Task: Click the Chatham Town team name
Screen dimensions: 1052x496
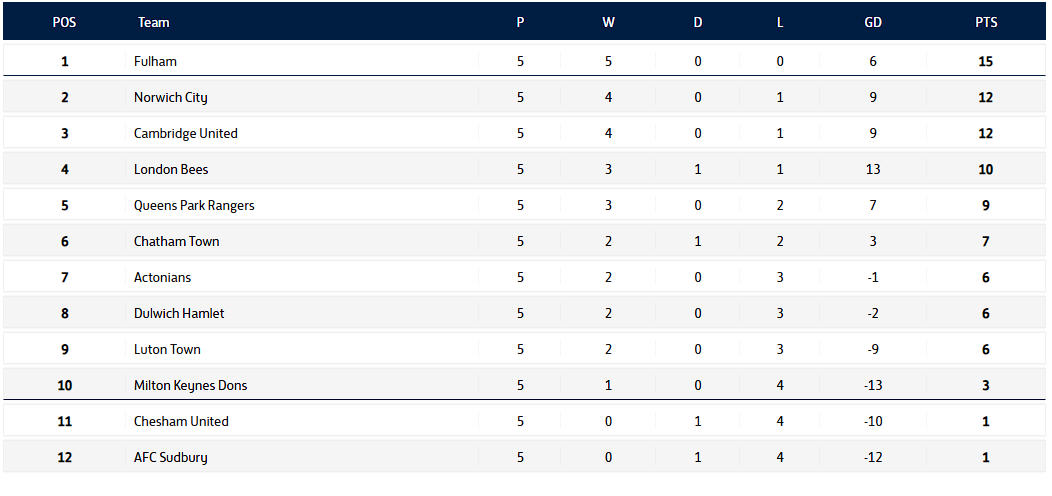Action: point(176,241)
